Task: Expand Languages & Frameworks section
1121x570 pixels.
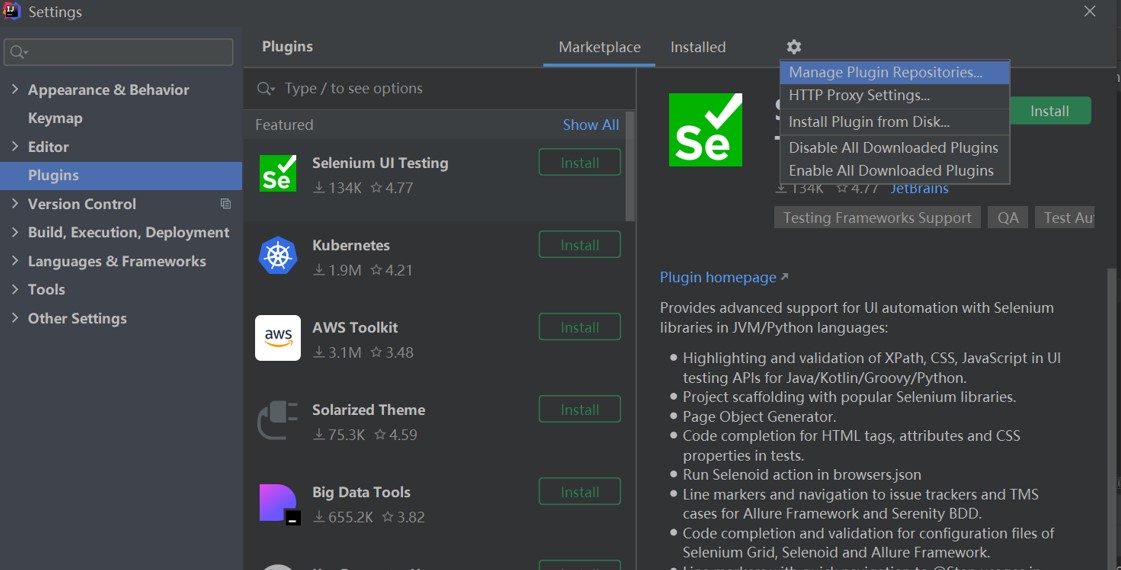Action: tap(15, 260)
